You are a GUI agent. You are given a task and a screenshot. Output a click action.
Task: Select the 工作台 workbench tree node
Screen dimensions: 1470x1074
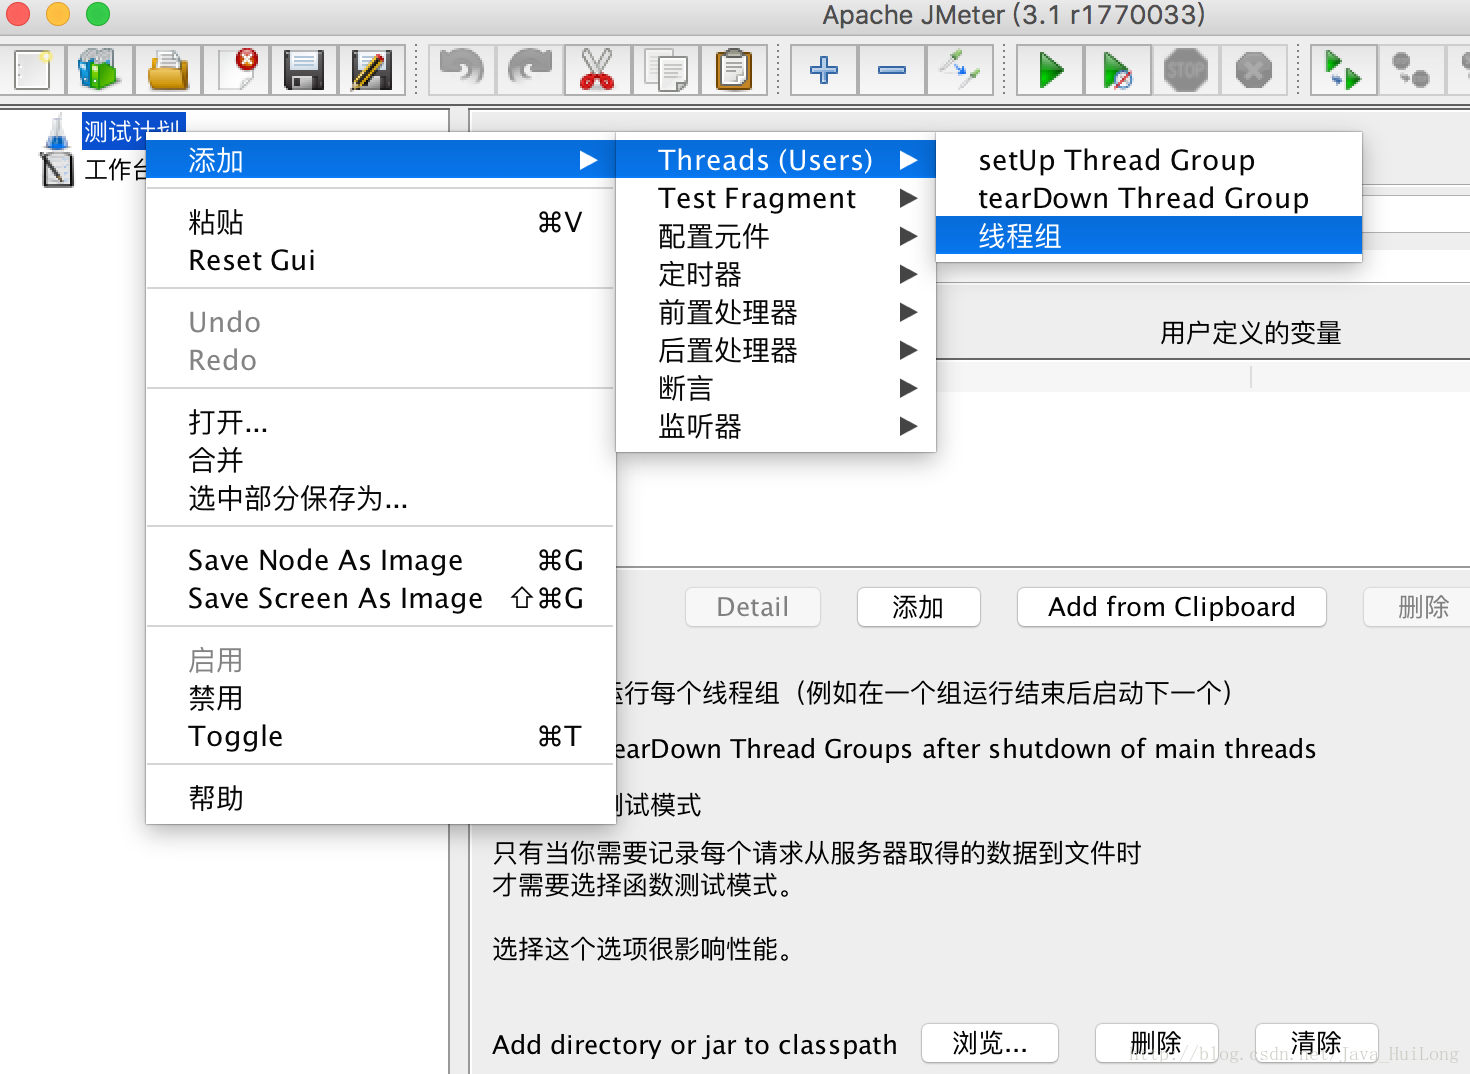point(115,169)
